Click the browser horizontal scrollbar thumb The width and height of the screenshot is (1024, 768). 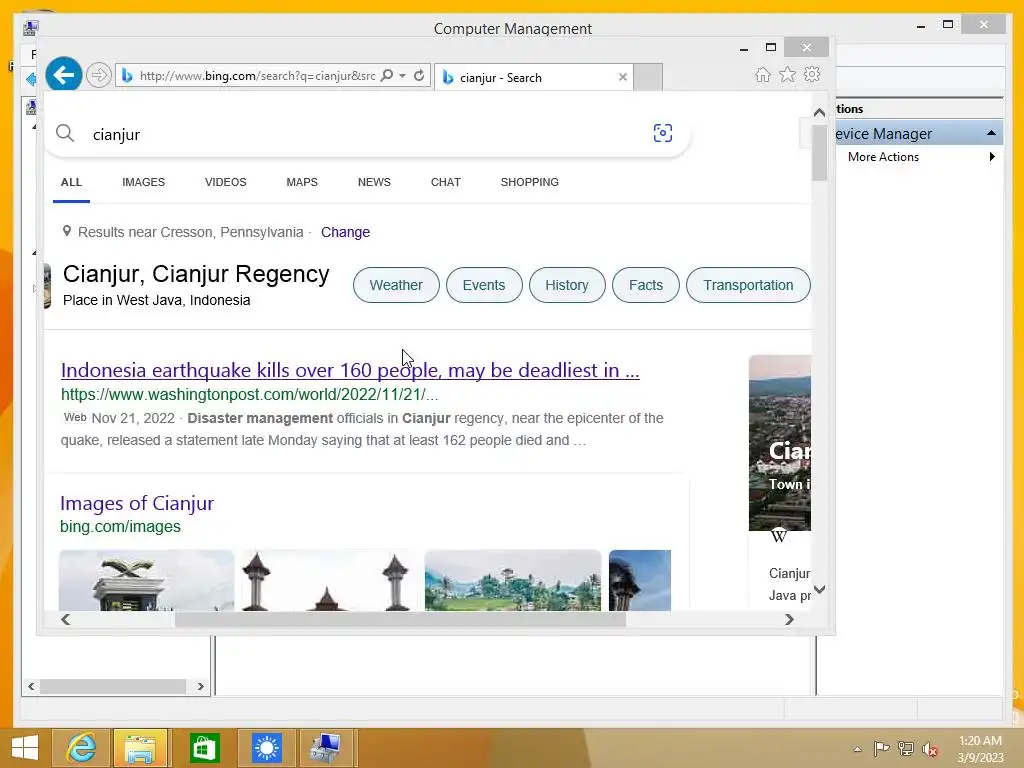pyautogui.click(x=400, y=619)
